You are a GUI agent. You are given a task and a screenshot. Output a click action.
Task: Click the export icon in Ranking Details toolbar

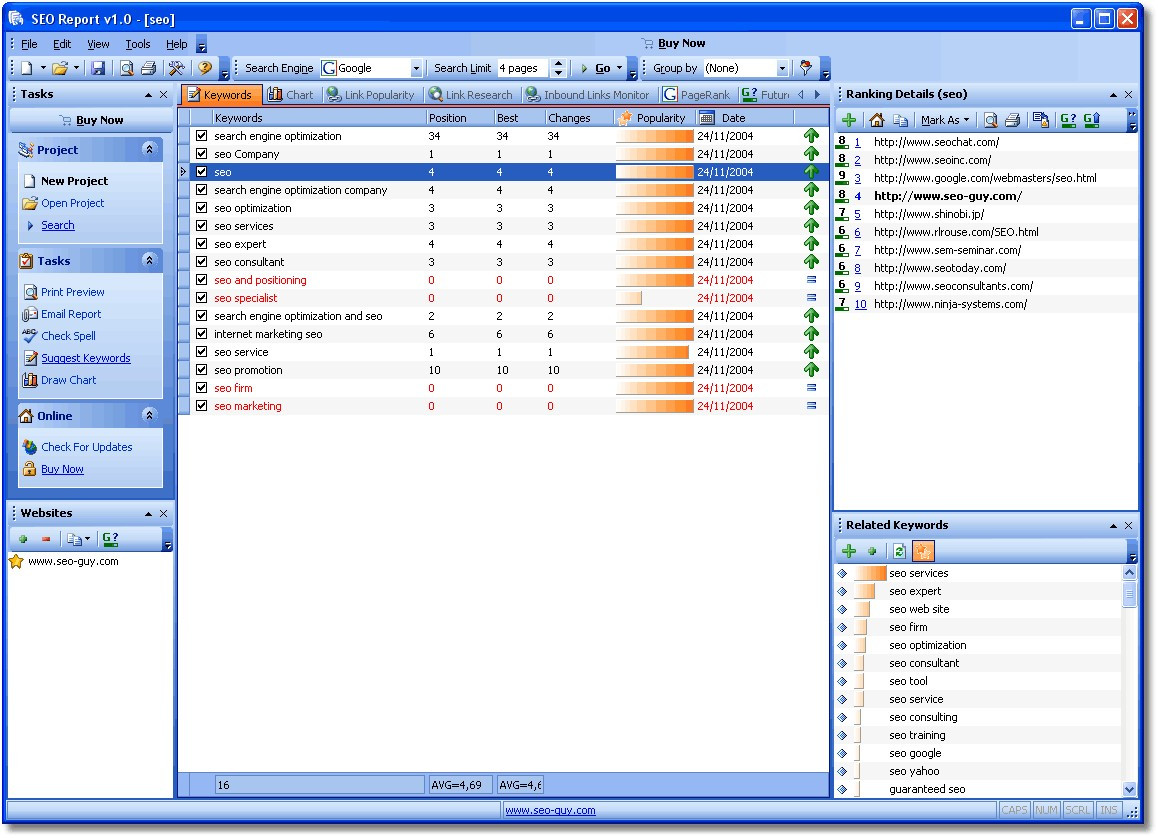tap(1041, 120)
